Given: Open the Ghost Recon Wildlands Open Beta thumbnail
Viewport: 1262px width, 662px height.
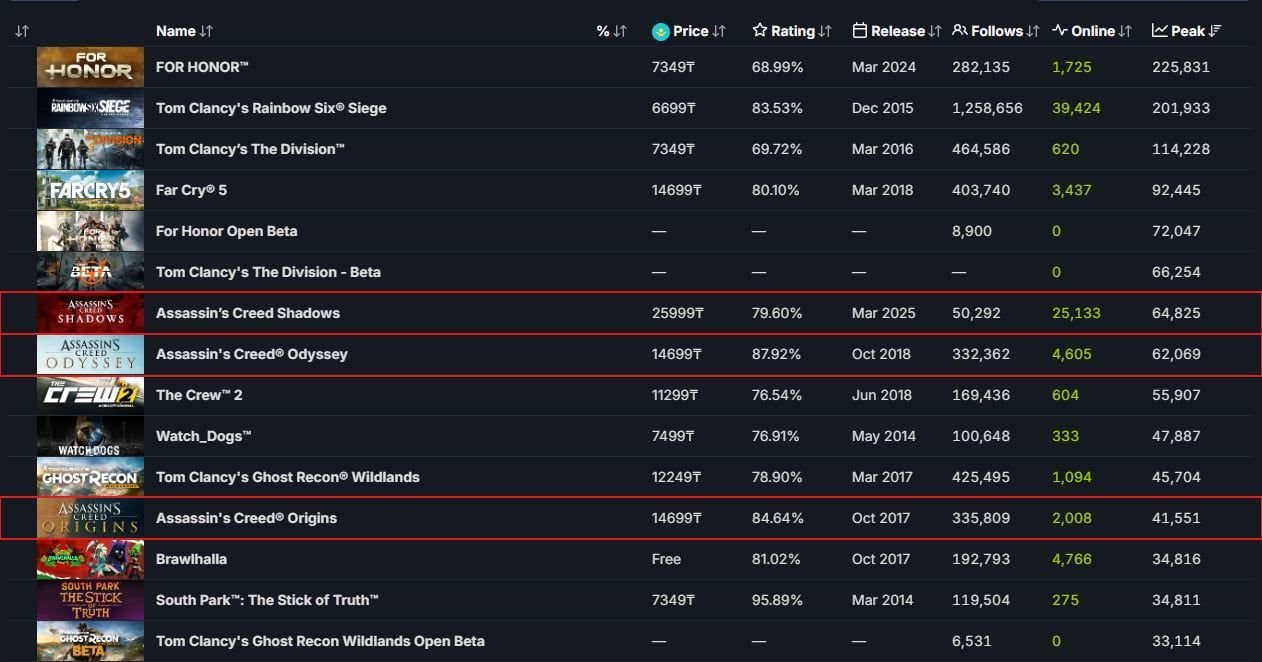Looking at the screenshot, I should (x=90, y=641).
